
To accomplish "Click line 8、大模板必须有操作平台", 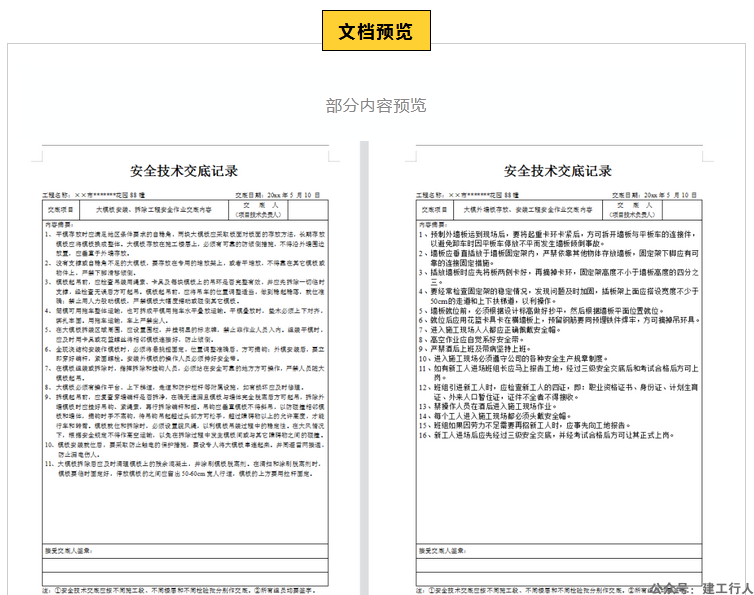I will 173,387.
